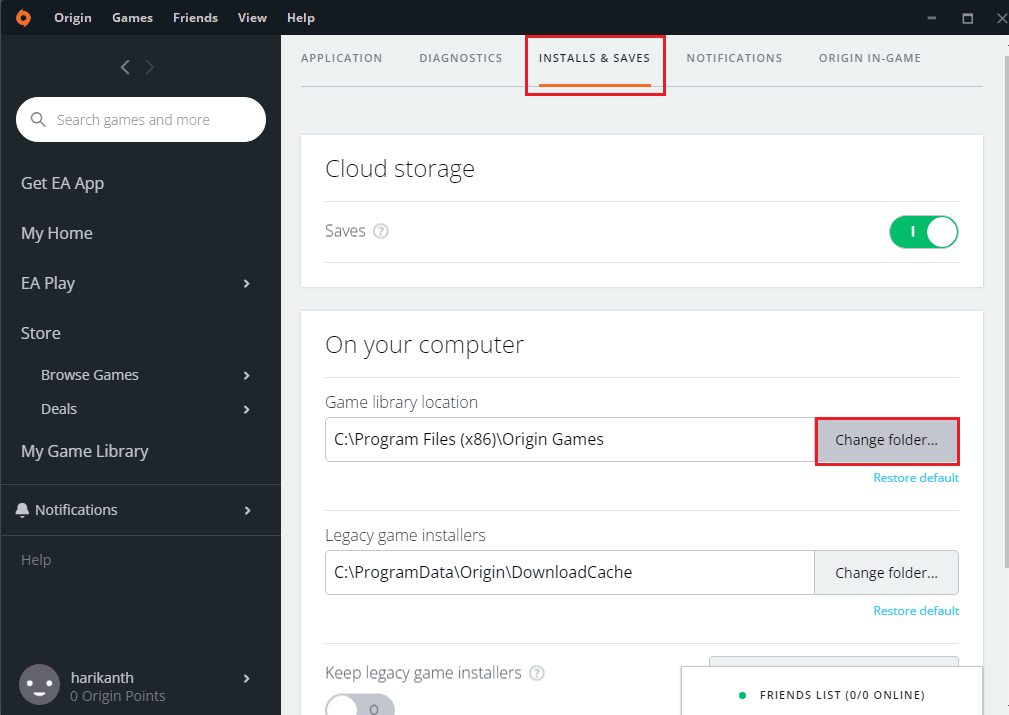Screen dimensions: 1009x715
Task: Restore default game library location
Action: (x=916, y=478)
